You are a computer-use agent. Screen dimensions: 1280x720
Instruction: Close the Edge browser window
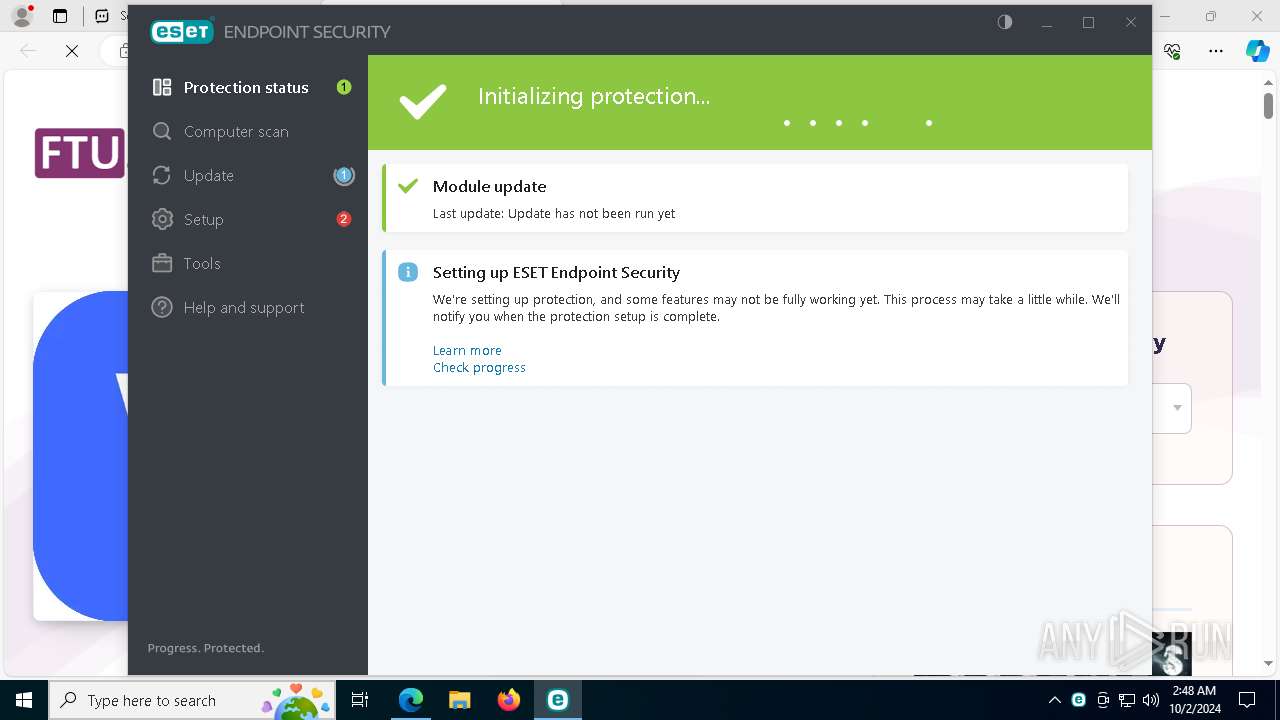1257,16
